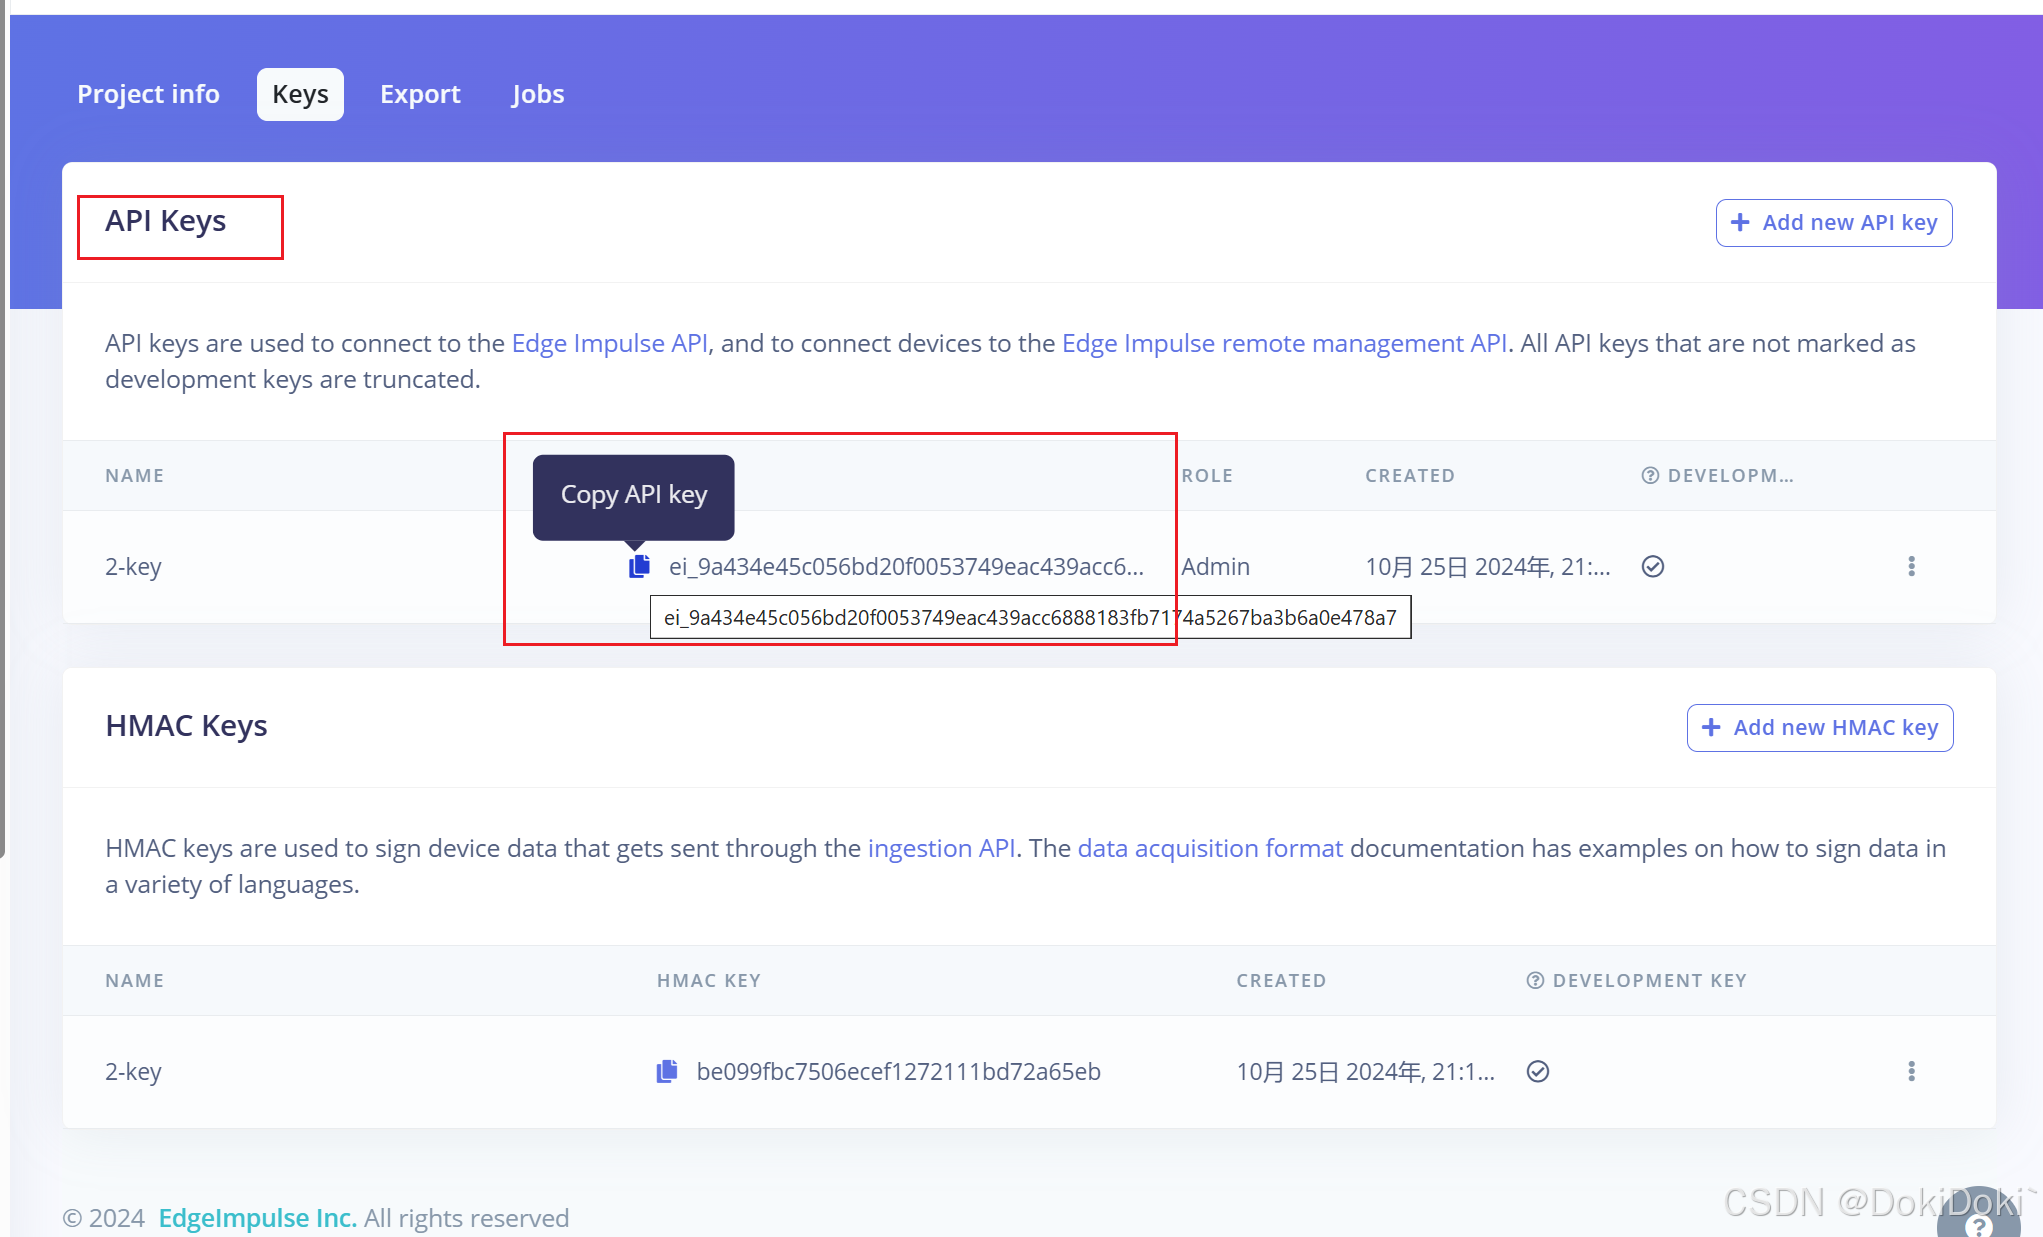Open the Edge Impulse API link
The width and height of the screenshot is (2043, 1237).
click(x=610, y=343)
